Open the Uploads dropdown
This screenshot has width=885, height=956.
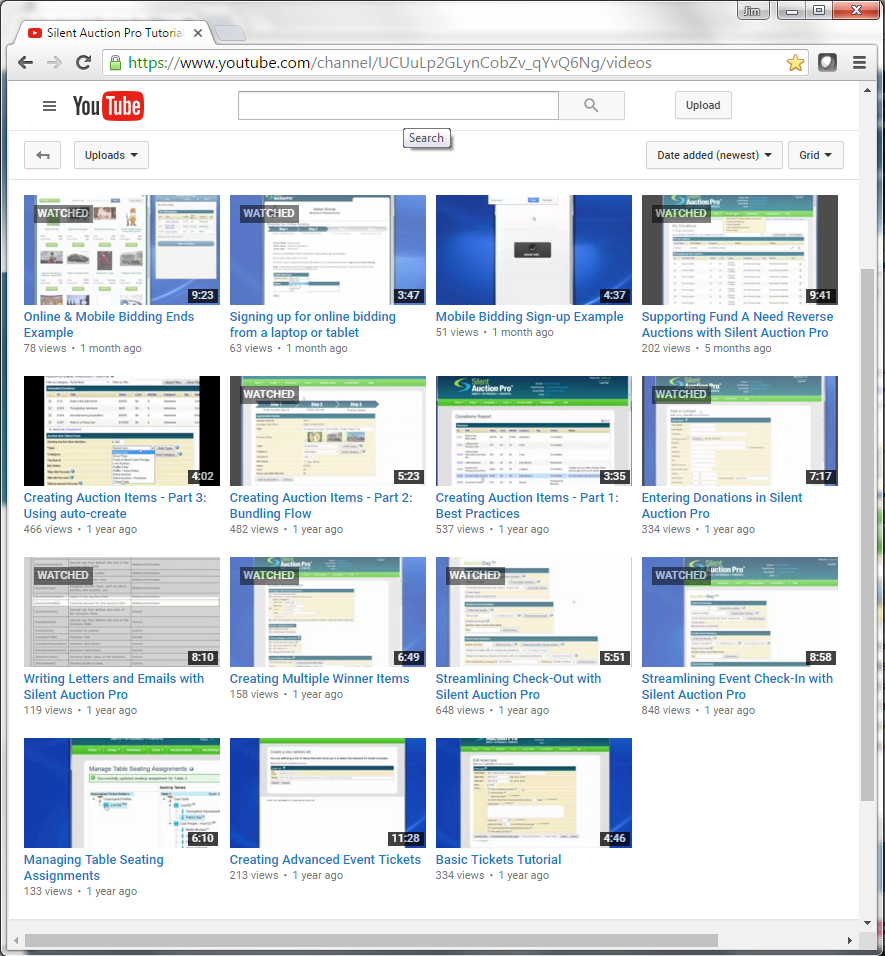tap(112, 155)
